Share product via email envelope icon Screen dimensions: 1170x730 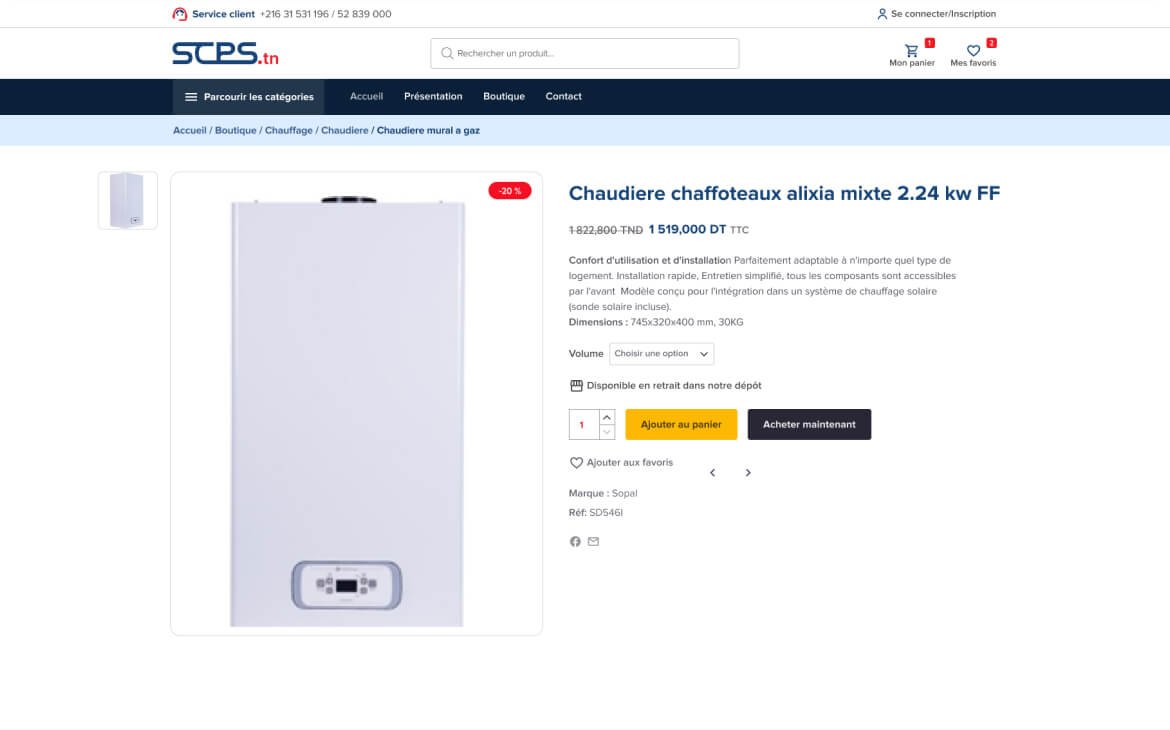593,541
